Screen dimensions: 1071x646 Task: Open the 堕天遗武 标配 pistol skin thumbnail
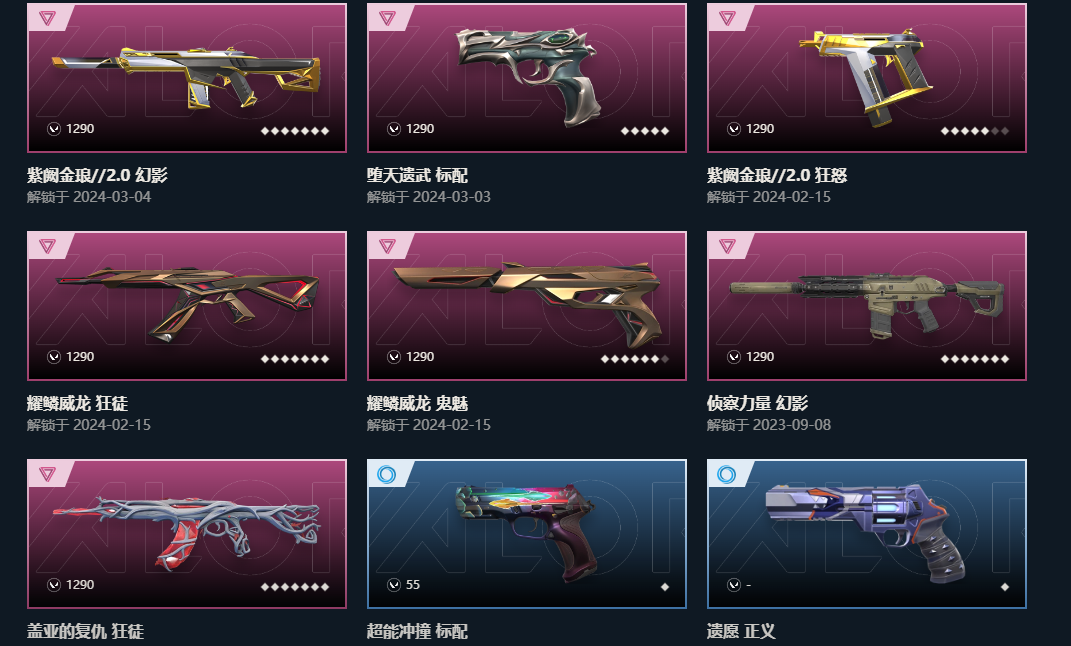(527, 76)
